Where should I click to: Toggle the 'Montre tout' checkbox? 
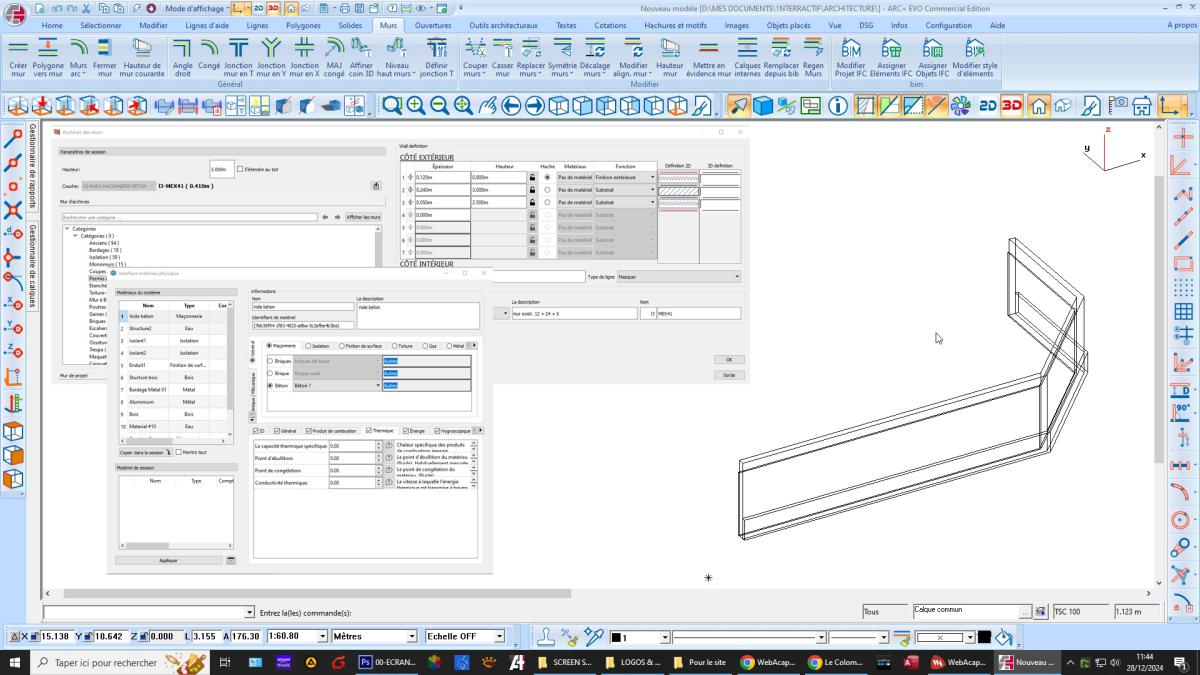pos(178,452)
